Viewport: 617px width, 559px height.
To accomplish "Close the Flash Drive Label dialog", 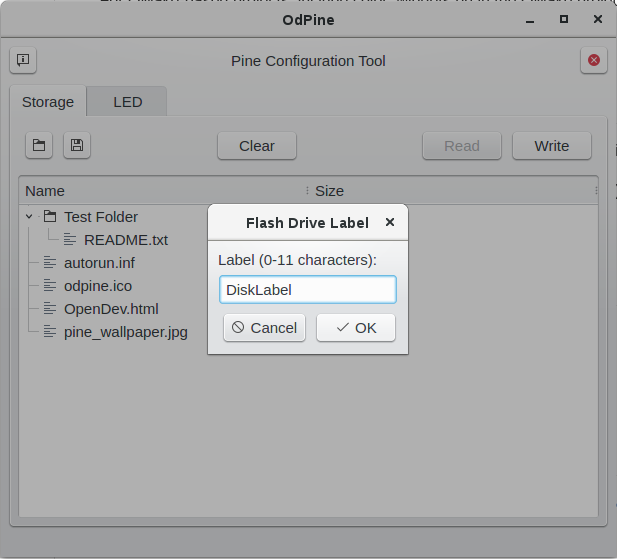I will tap(390, 223).
